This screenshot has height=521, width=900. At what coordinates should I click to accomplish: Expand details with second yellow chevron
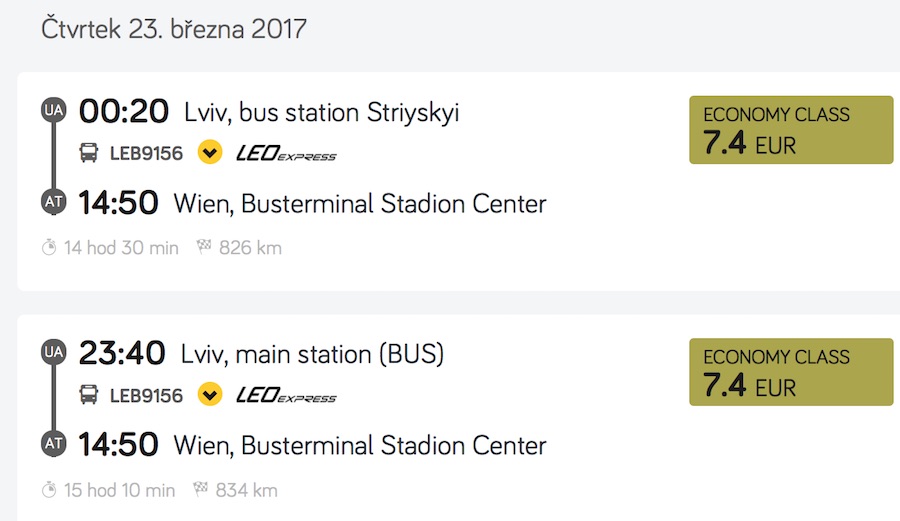pyautogui.click(x=210, y=395)
